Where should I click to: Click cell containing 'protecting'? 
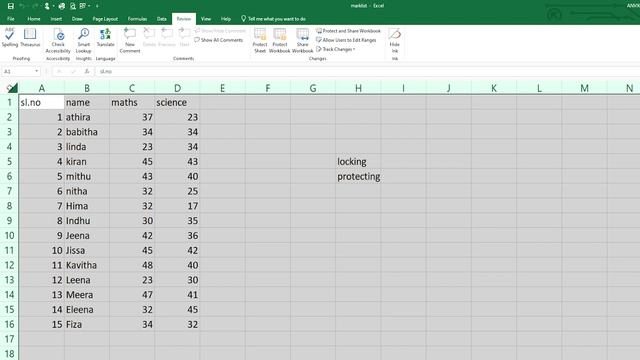[x=358, y=176]
